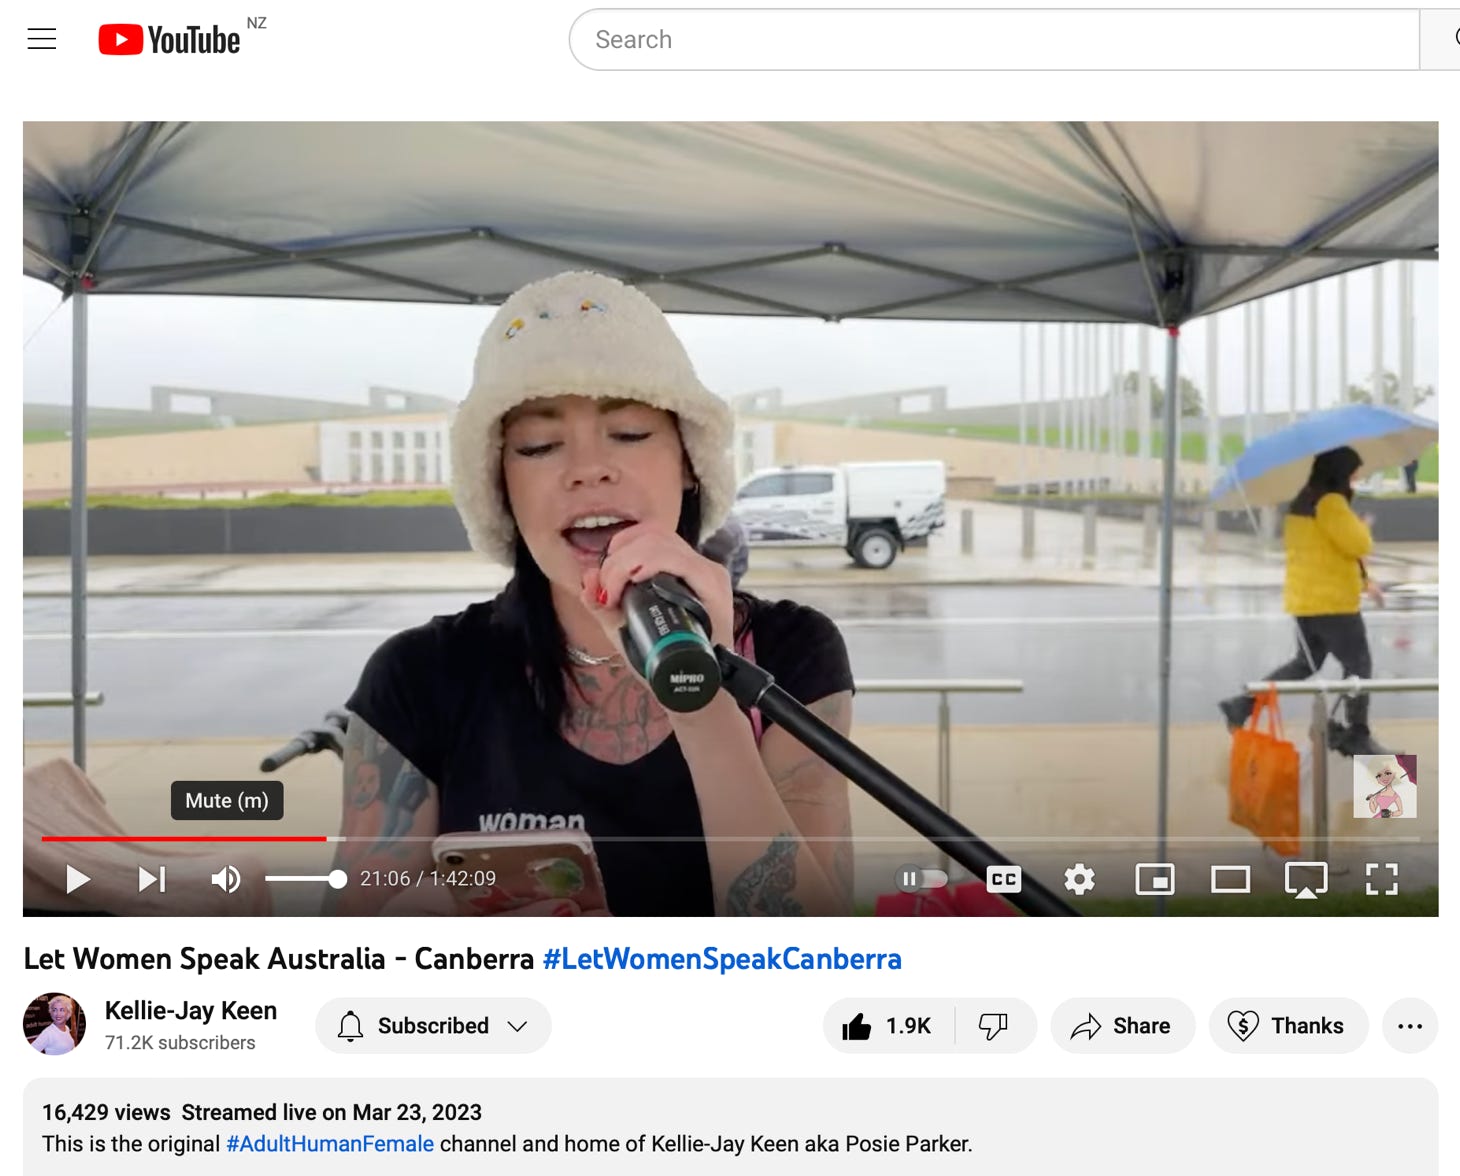The height and width of the screenshot is (1176, 1460).
Task: Go to YouTube home via logo
Action: pyautogui.click(x=169, y=39)
